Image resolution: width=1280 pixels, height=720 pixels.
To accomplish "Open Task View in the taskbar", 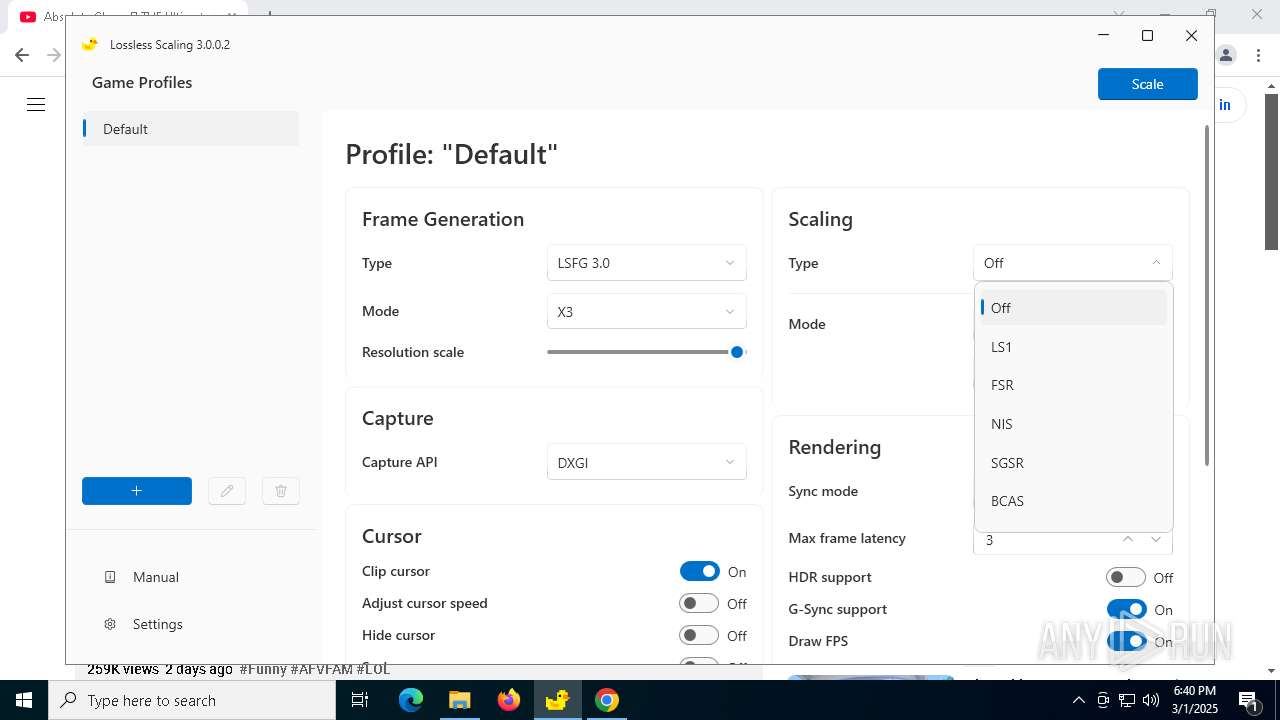I will pos(360,700).
